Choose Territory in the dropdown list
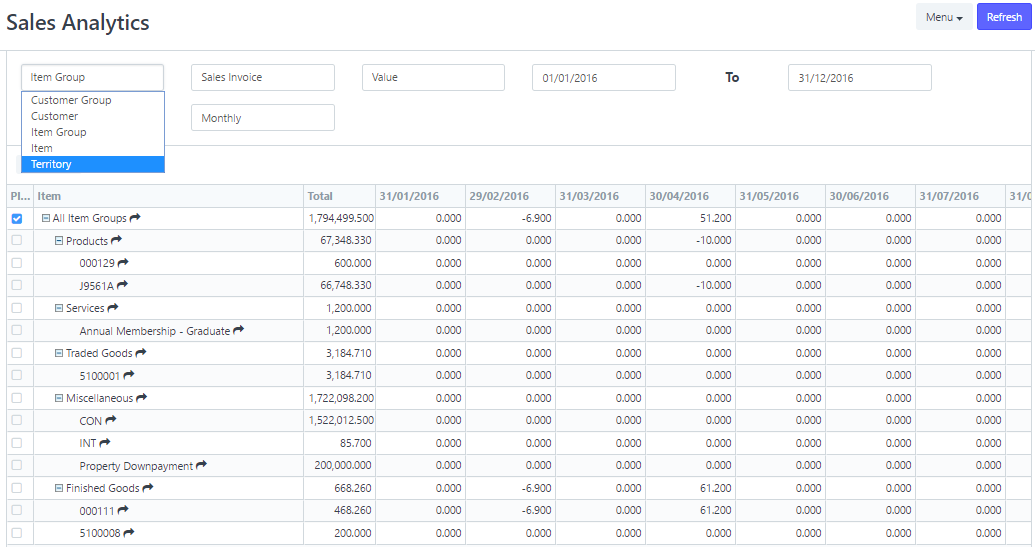1035x547 pixels. click(x=92, y=164)
